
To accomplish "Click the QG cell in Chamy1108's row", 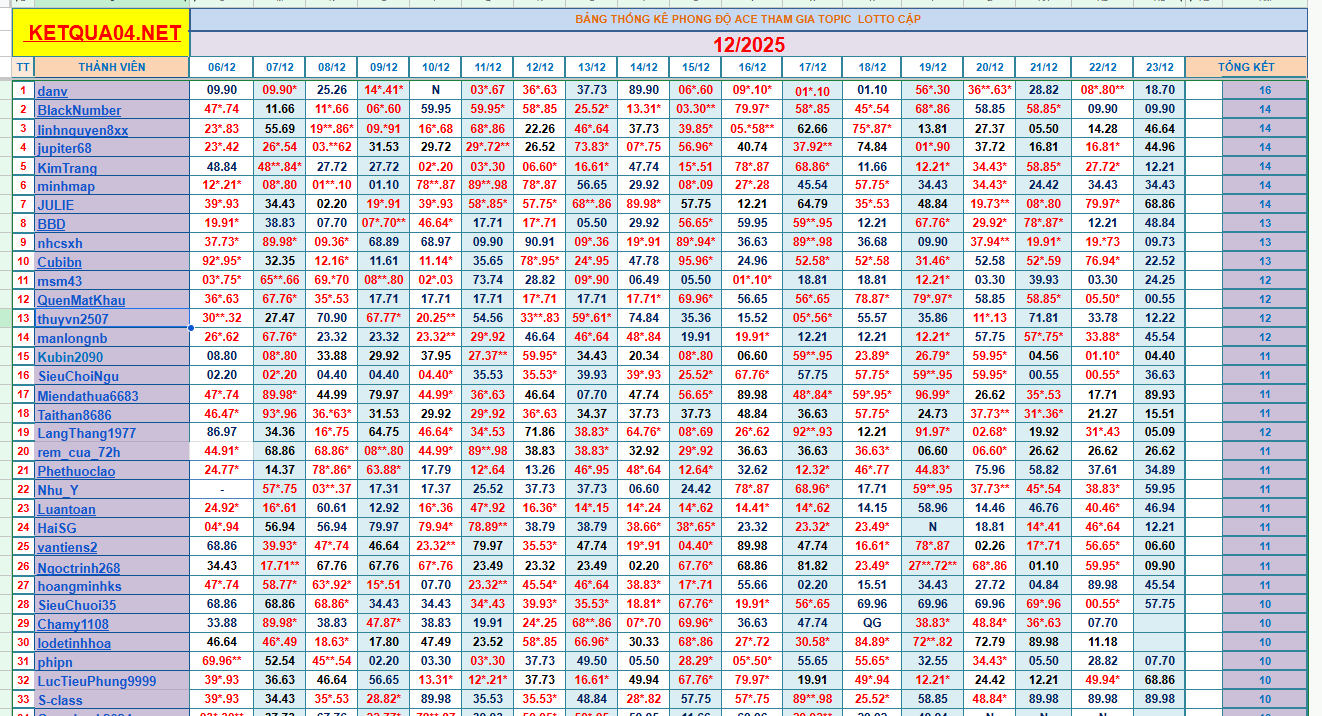I will pyautogui.click(x=872, y=623).
